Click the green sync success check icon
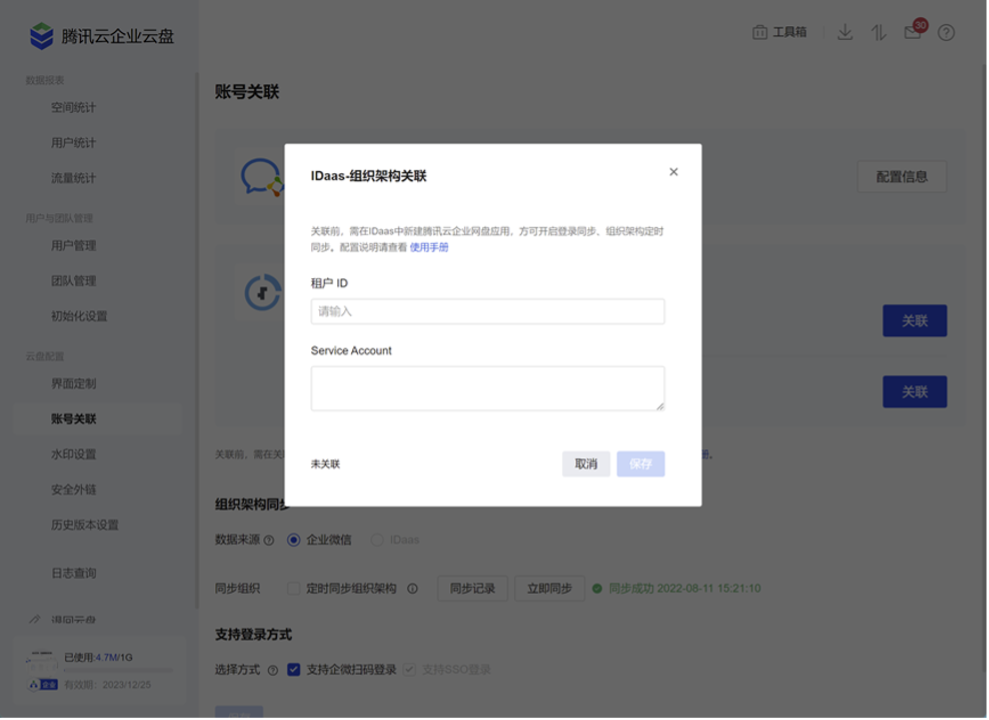The image size is (989, 720). (x=598, y=589)
